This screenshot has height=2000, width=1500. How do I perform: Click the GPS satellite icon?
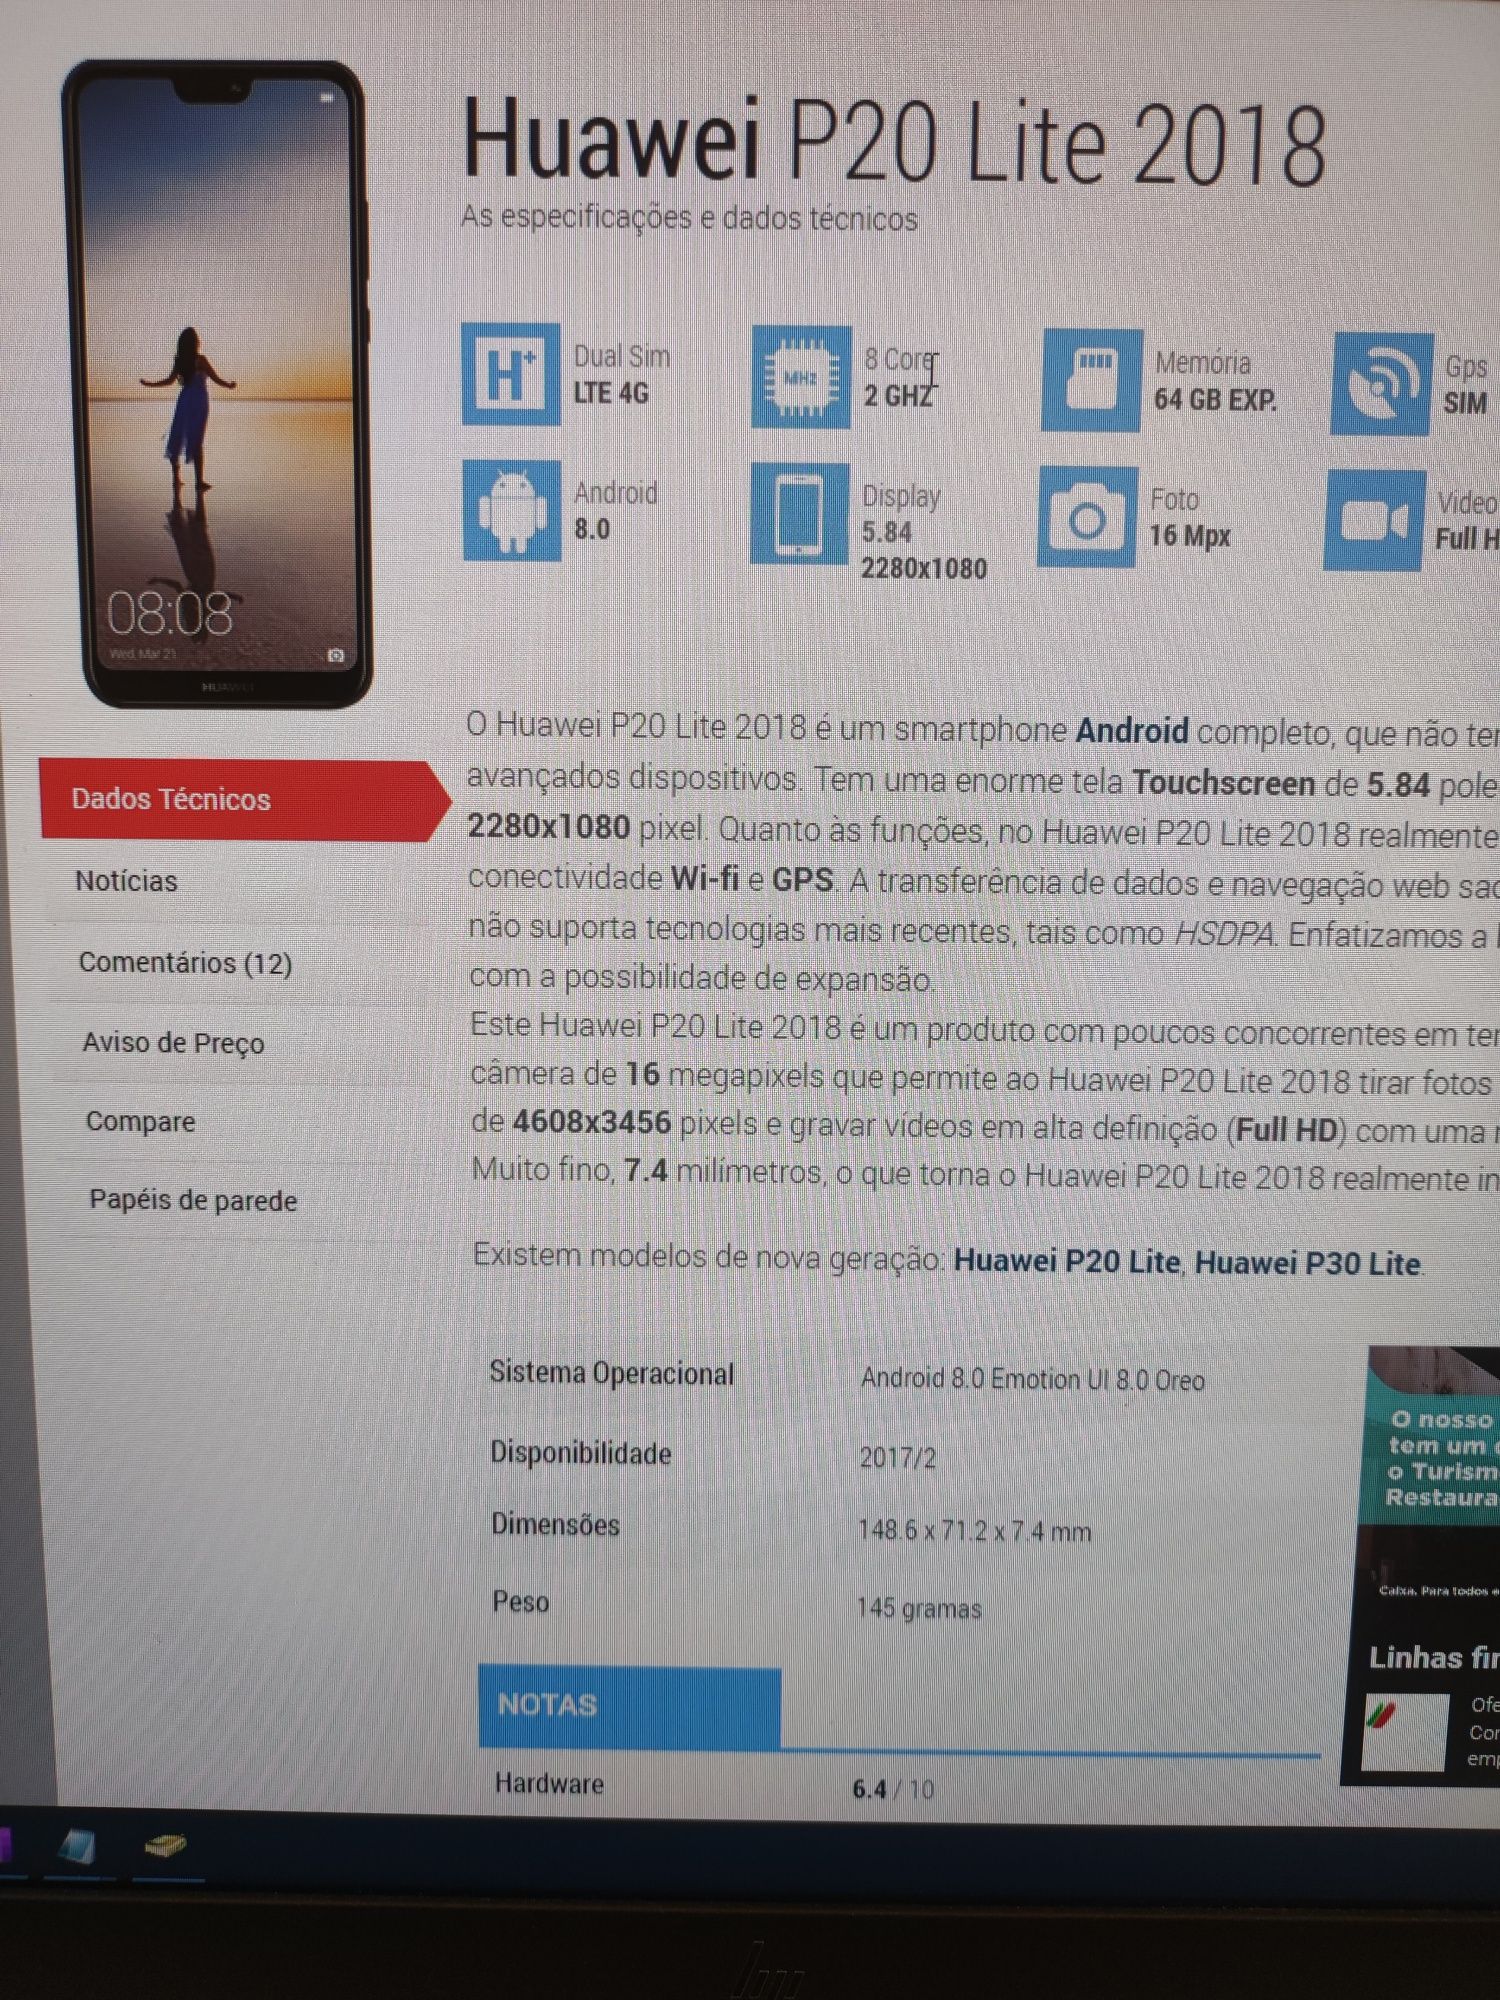(1381, 384)
